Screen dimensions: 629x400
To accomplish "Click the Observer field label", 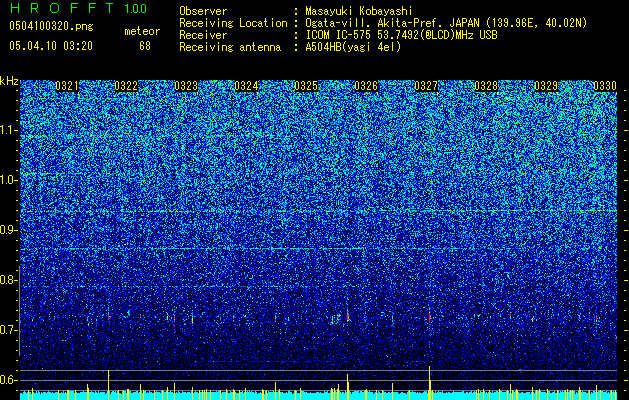I will [203, 11].
